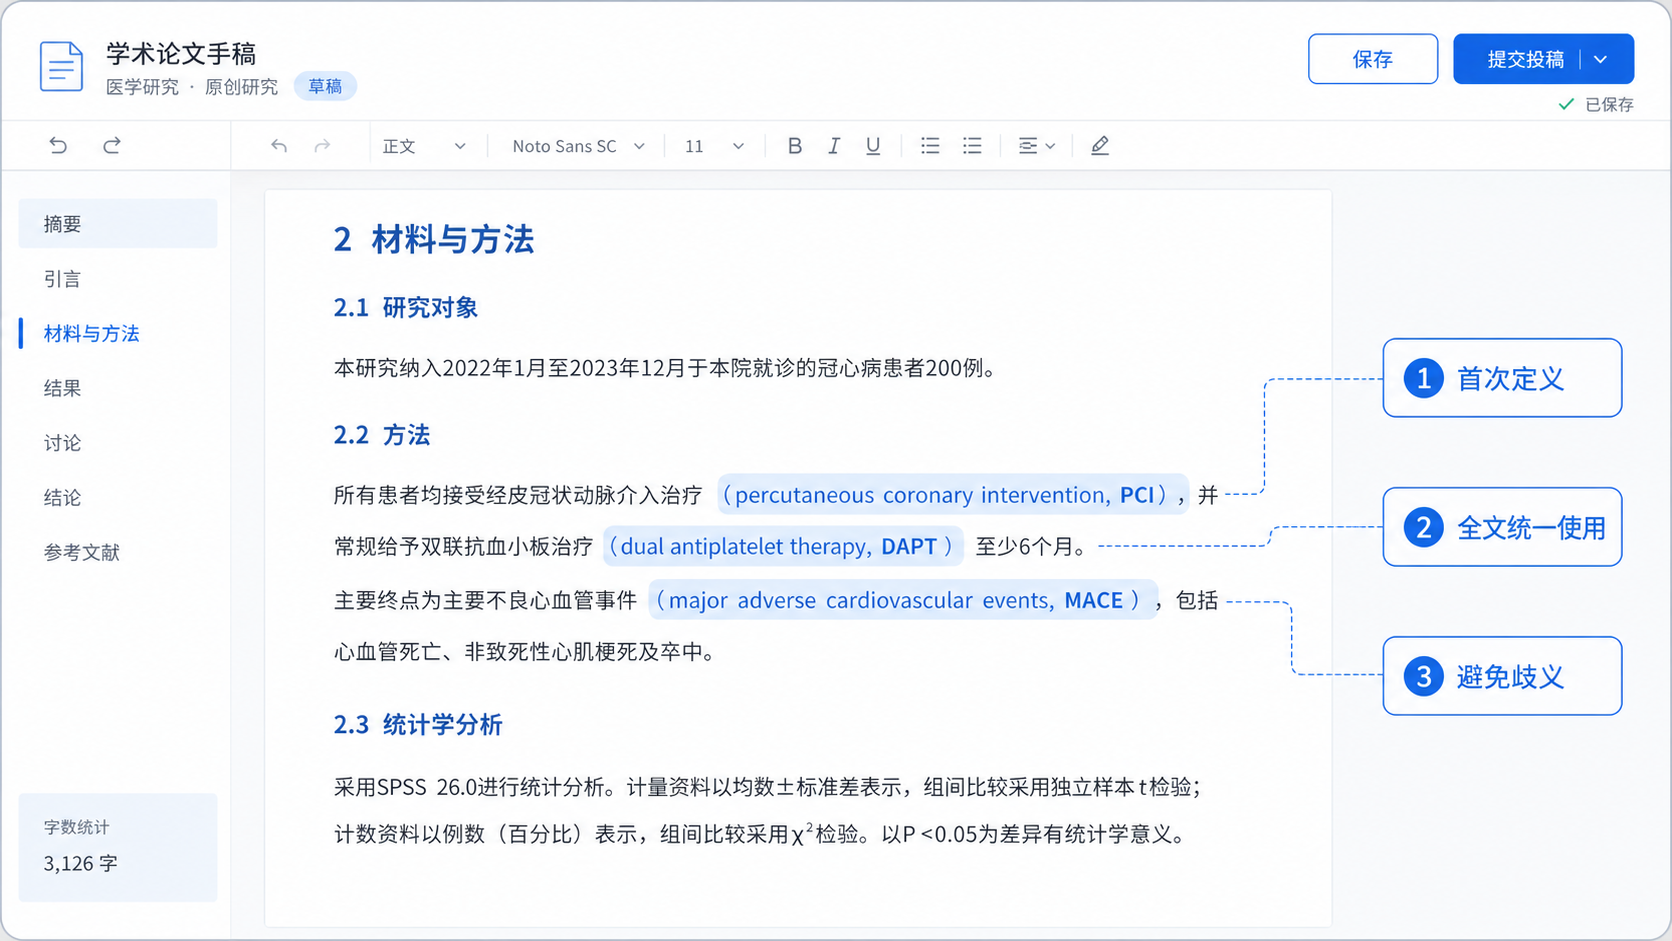The image size is (1672, 941).
Task: Open the text alignment options
Action: click(1036, 146)
